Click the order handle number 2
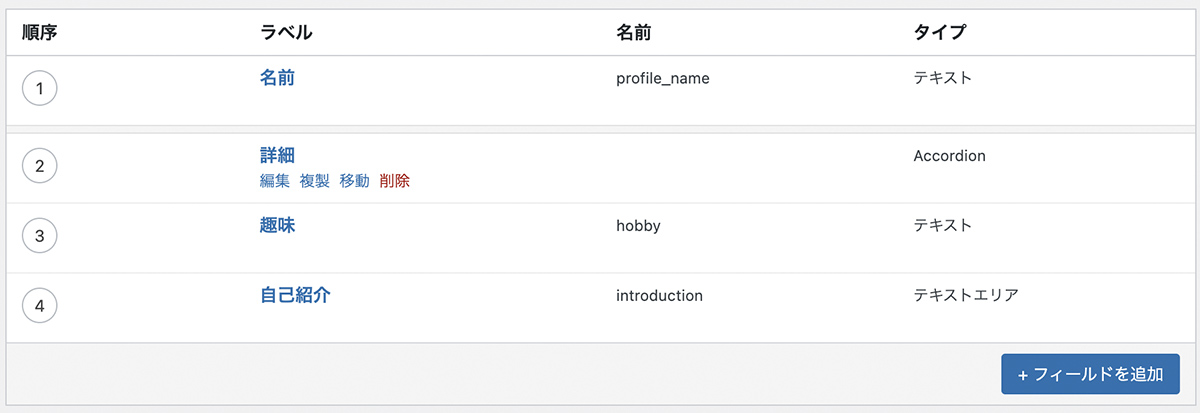The image size is (1200, 413). click(39, 166)
